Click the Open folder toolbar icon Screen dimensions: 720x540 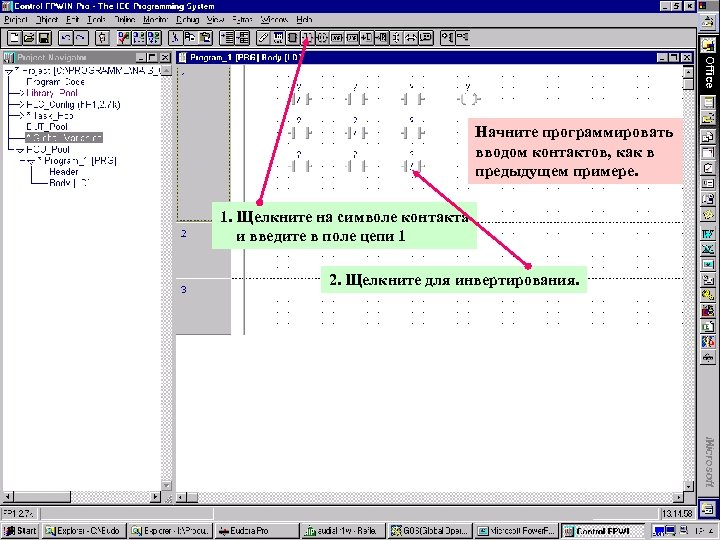[x=29, y=38]
